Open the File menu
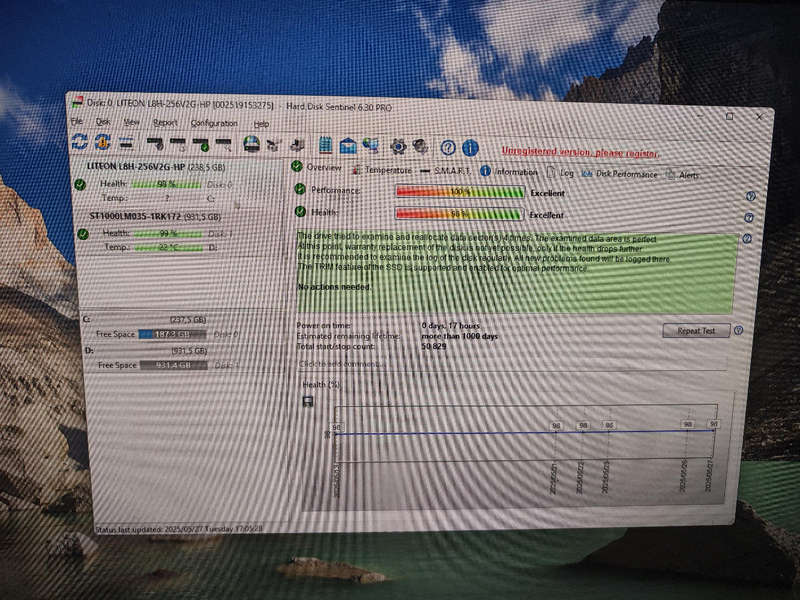Viewport: 800px width, 600px height. point(77,121)
